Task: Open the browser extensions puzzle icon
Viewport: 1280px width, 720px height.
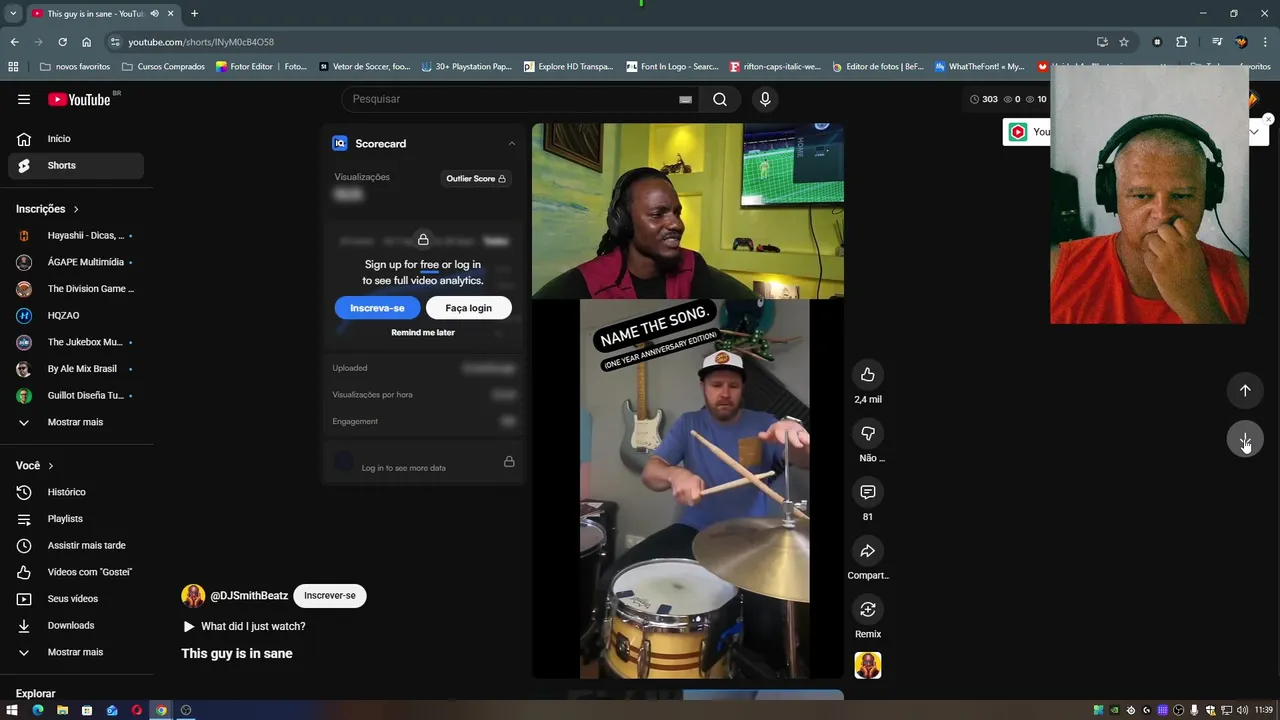Action: [1182, 42]
